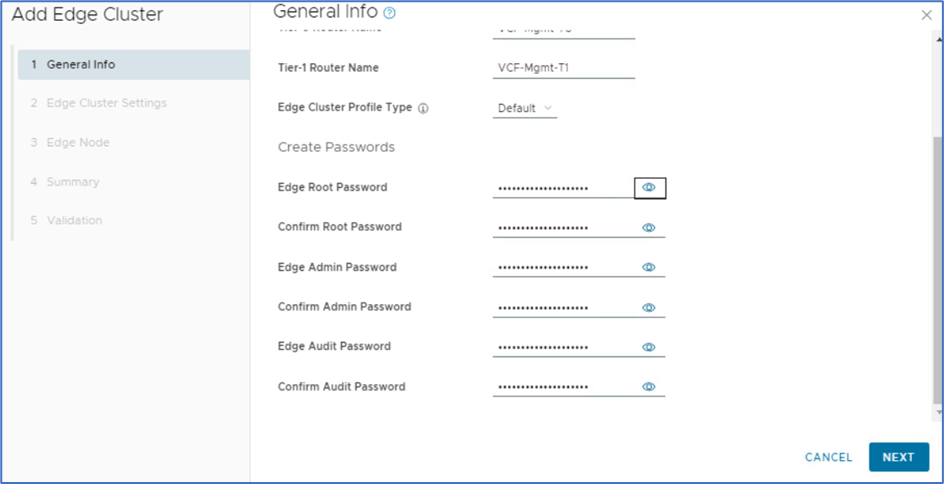Click the General Info help icon
Viewport: 944px width, 484px height.
(x=390, y=13)
